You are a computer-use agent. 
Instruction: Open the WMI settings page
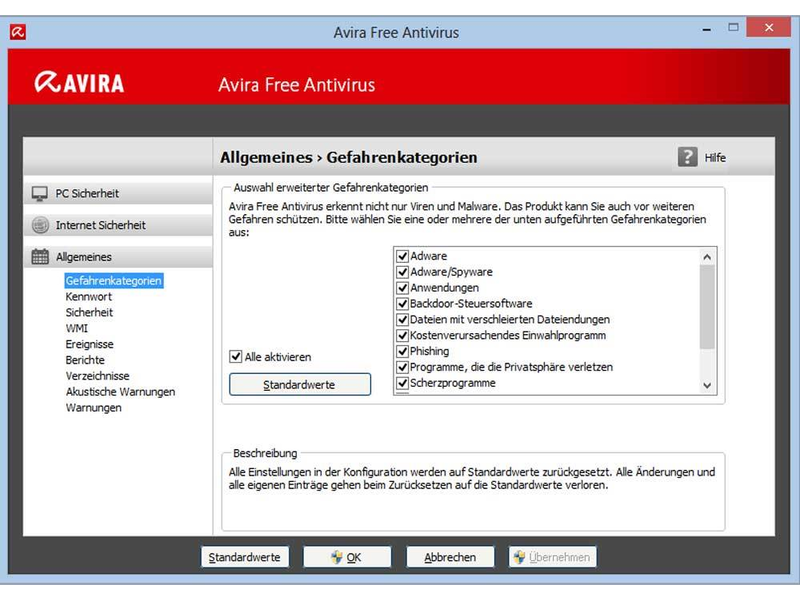(77, 328)
